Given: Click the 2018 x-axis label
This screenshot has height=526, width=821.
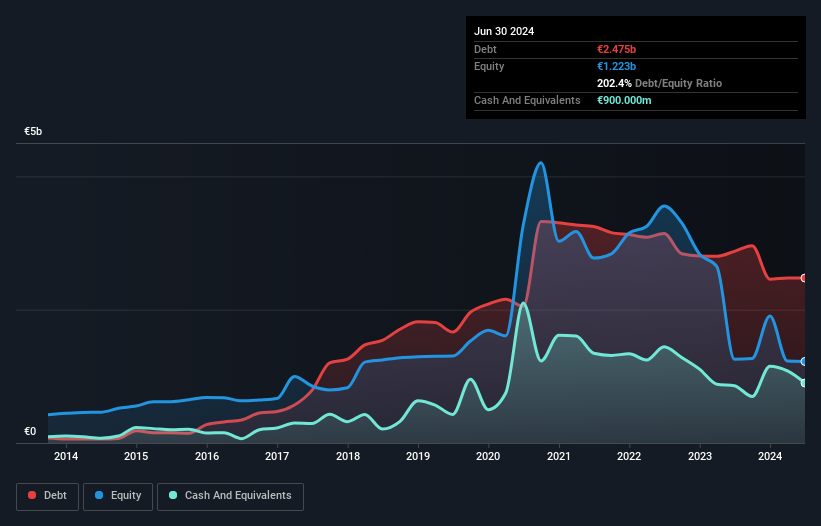Looking at the screenshot, I should coord(348,456).
